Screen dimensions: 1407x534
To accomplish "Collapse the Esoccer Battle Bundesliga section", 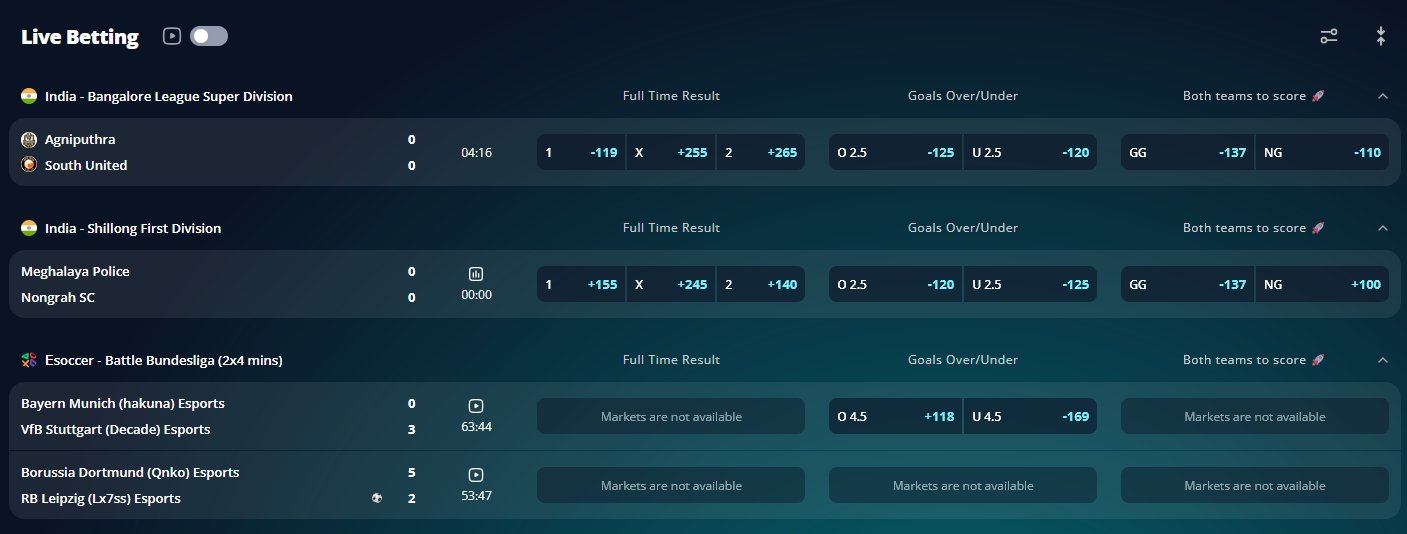I will point(1382,360).
